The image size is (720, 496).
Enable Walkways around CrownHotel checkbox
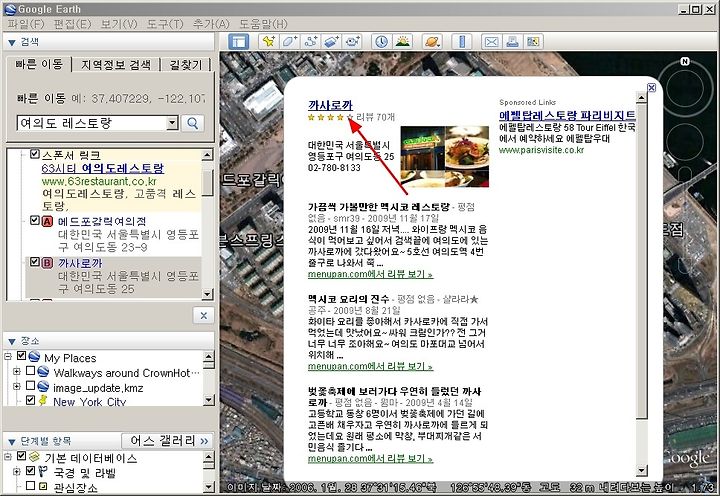click(x=30, y=370)
